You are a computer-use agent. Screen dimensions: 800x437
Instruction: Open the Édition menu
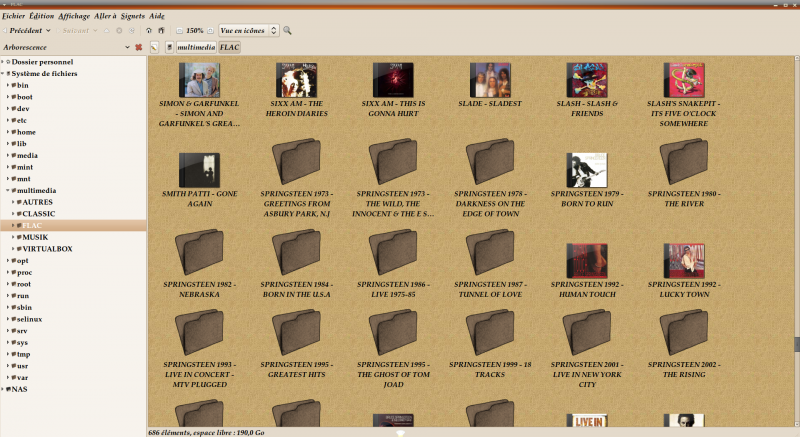click(x=41, y=16)
